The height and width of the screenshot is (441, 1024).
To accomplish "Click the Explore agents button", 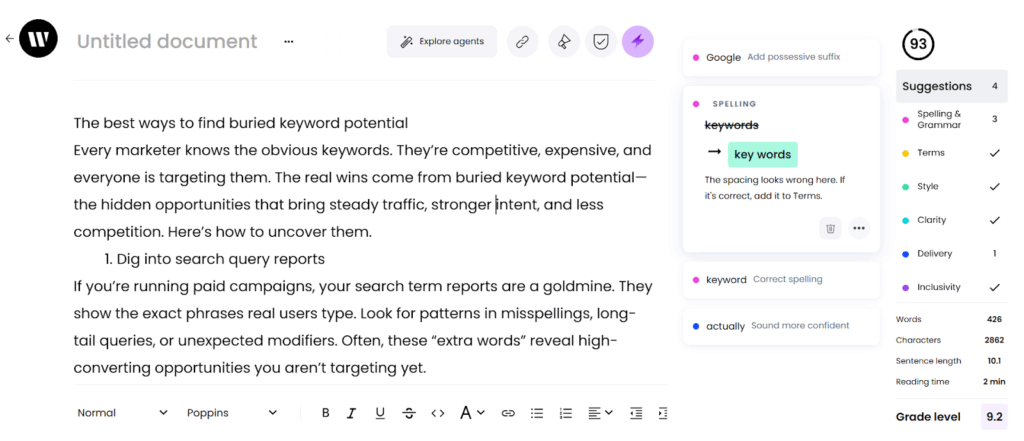I will [441, 42].
